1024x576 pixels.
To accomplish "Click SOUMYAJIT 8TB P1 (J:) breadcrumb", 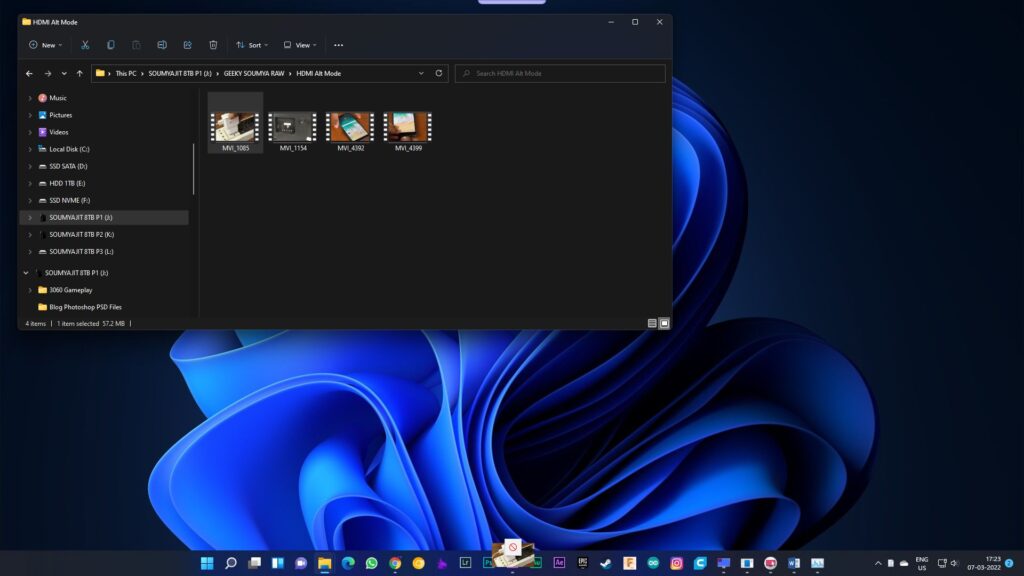I will pyautogui.click(x=180, y=74).
